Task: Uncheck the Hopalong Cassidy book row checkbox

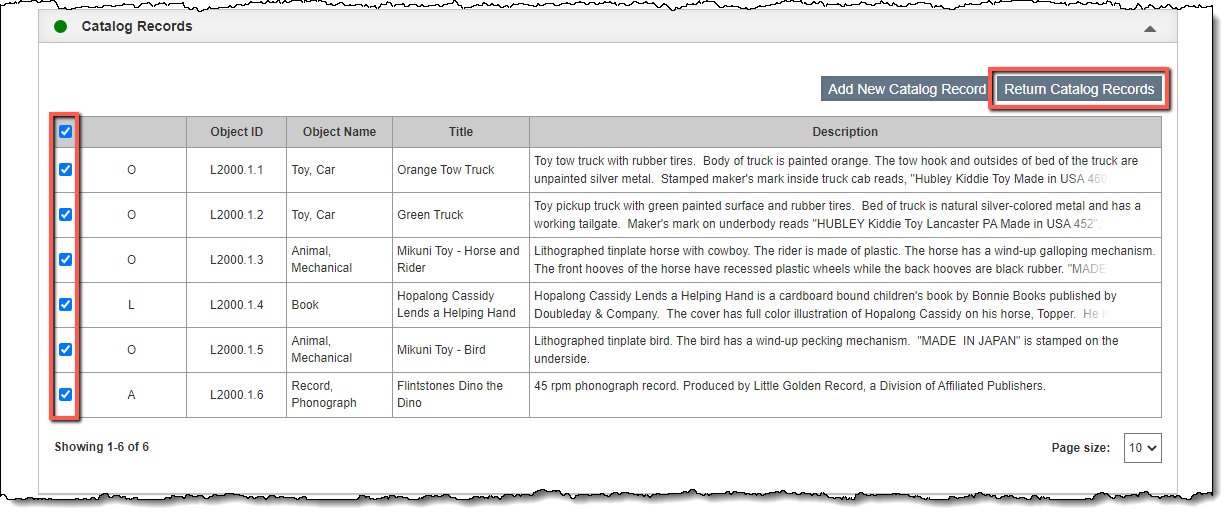Action: pyautogui.click(x=65, y=304)
